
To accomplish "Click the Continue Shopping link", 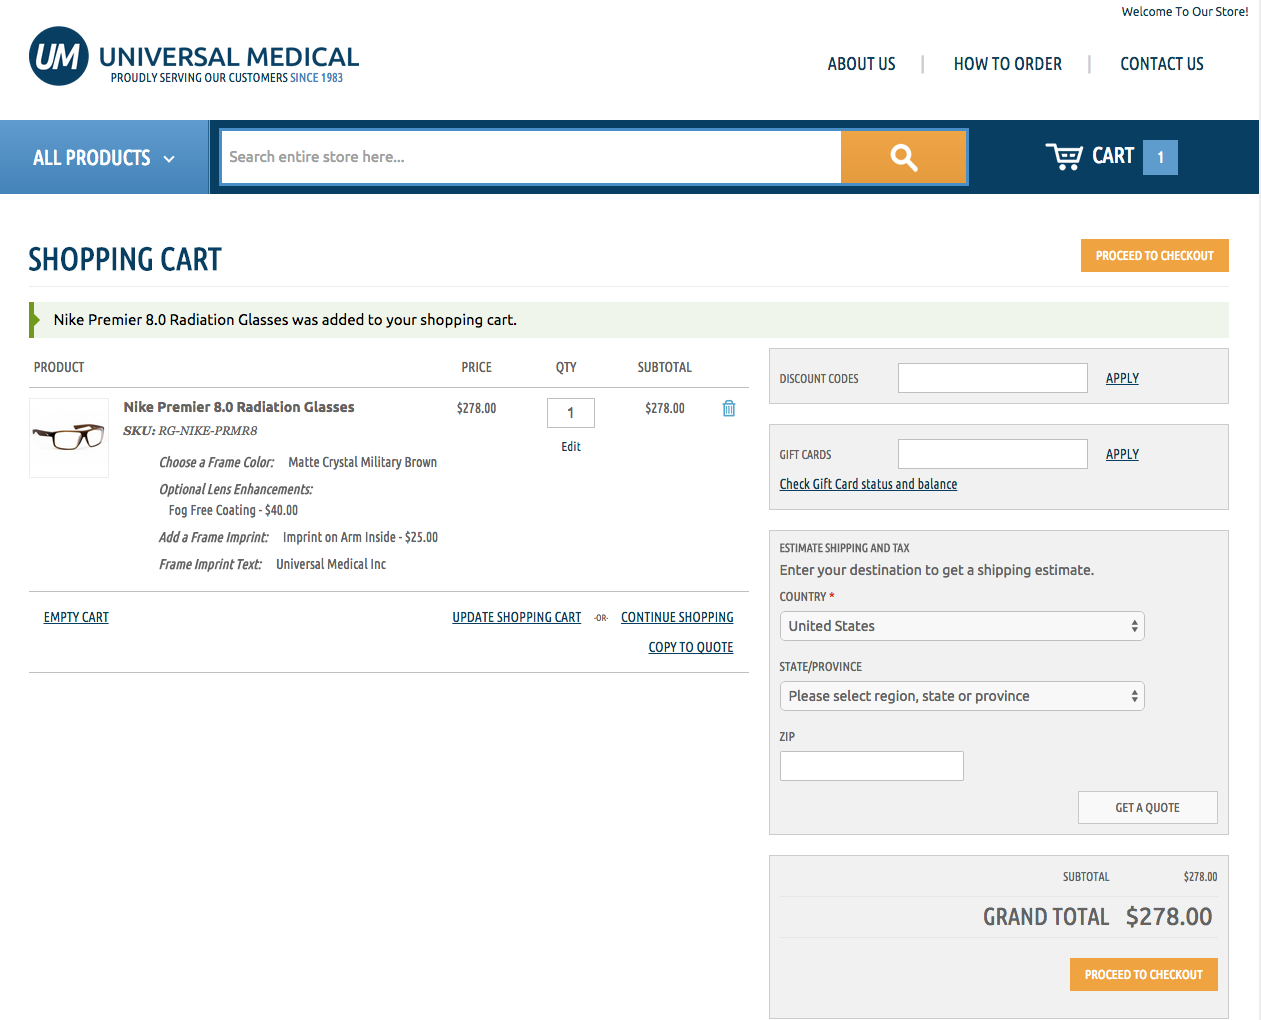I will pyautogui.click(x=677, y=617).
